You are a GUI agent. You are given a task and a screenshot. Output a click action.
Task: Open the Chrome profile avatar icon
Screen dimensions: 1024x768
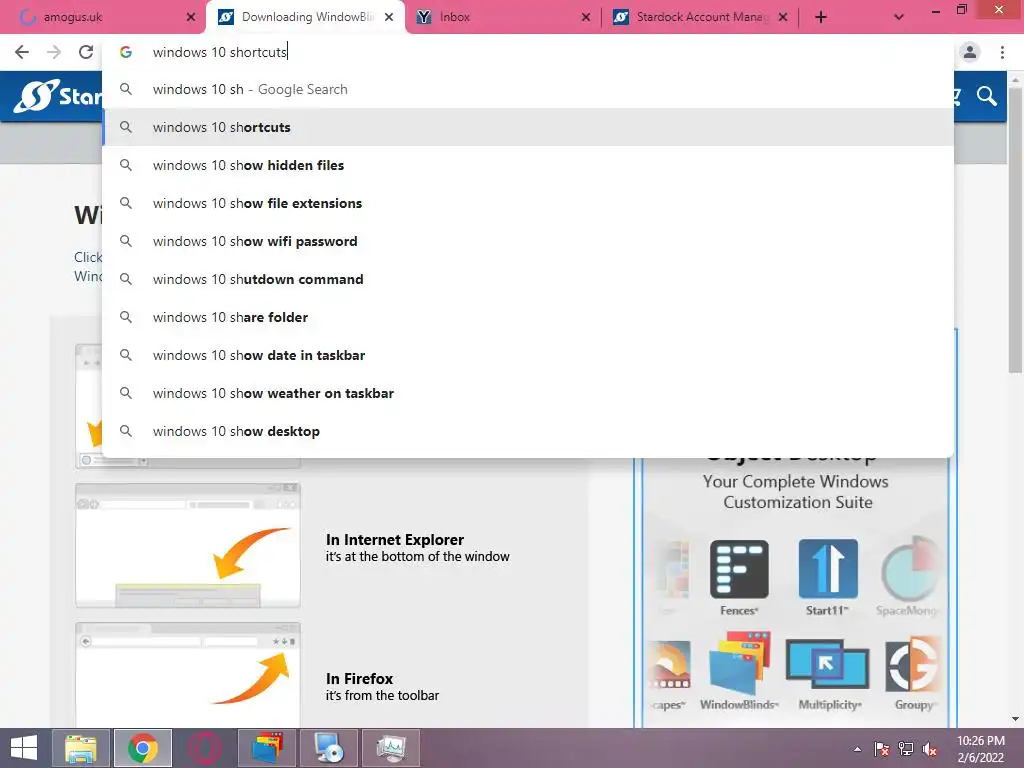pyautogui.click(x=970, y=52)
